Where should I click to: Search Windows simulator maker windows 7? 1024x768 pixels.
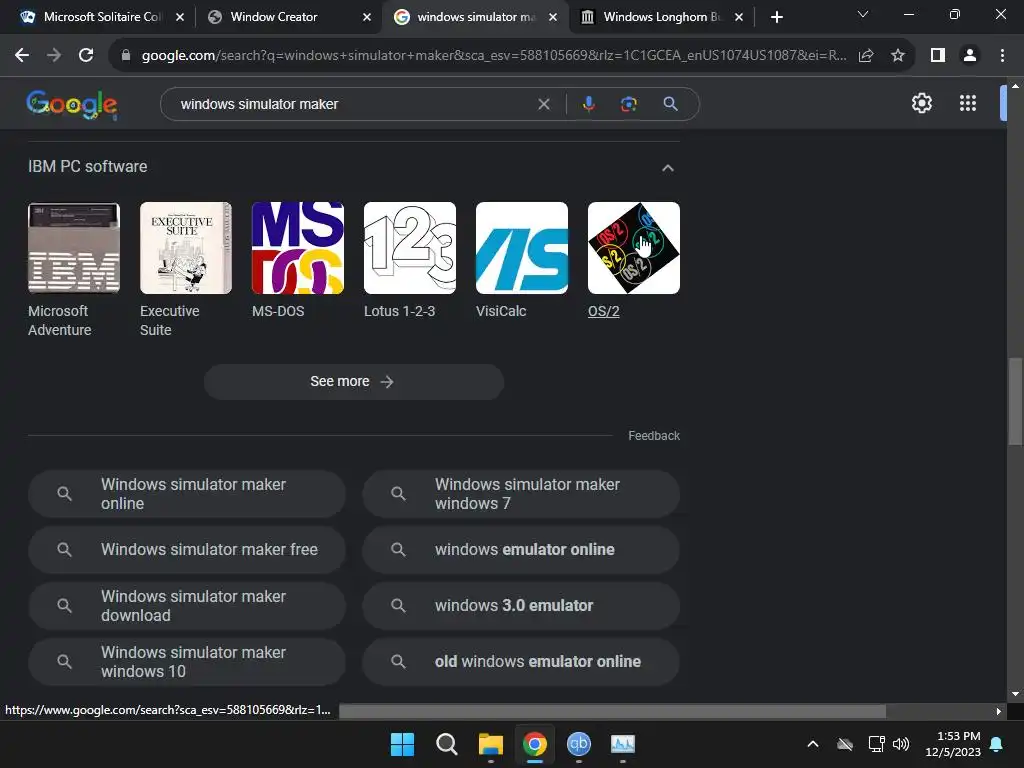pyautogui.click(x=521, y=494)
